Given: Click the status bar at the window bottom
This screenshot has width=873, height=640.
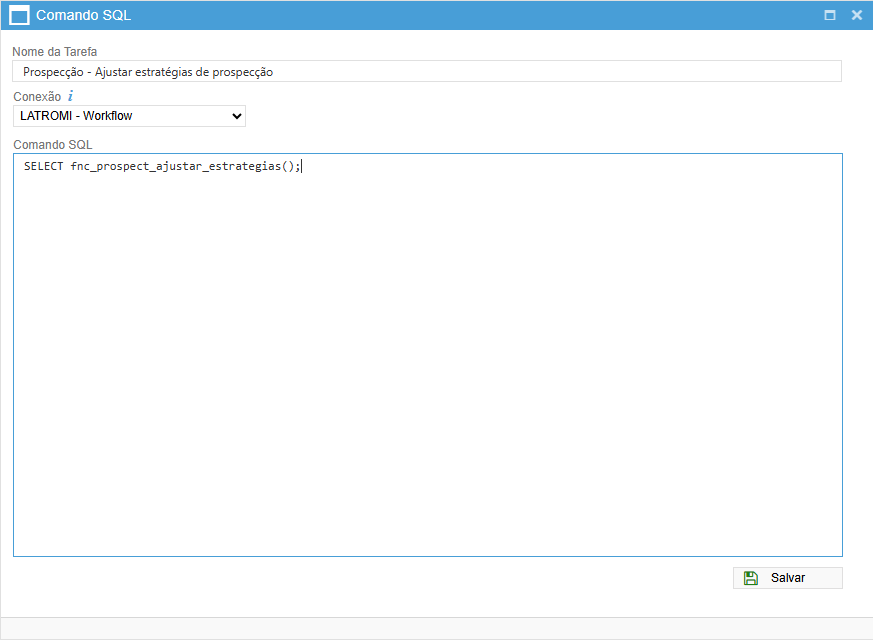Looking at the screenshot, I should point(436,628).
